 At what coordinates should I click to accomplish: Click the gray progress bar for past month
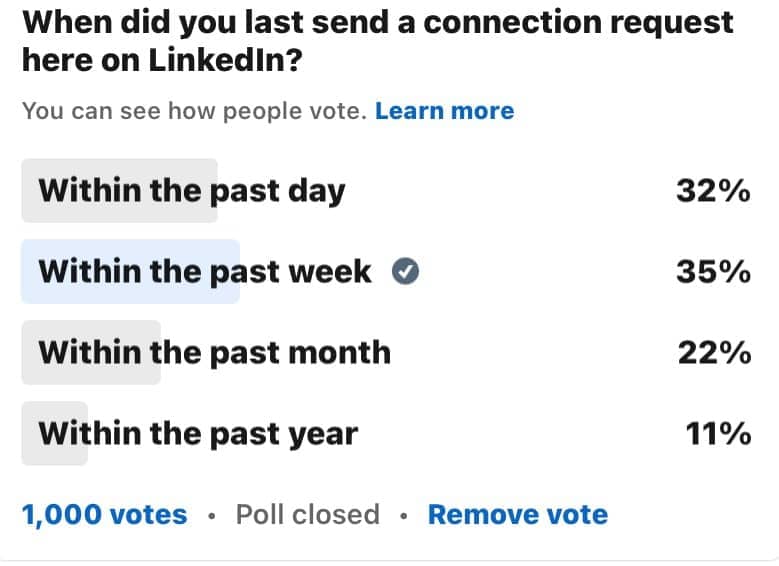[x=91, y=352]
